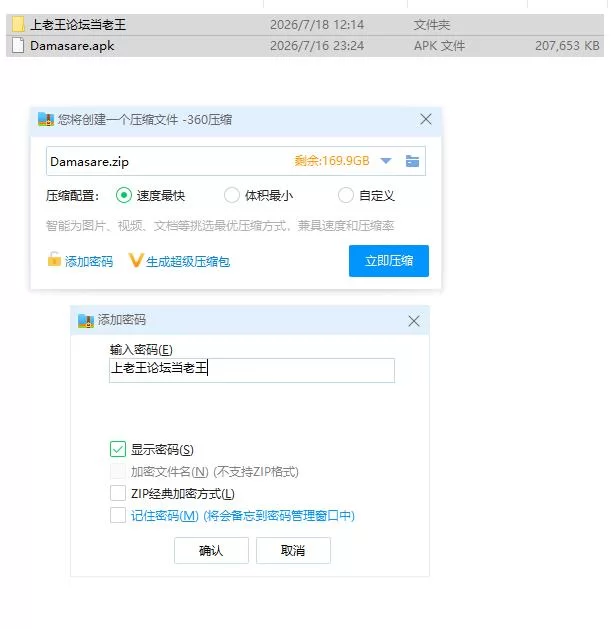Choose the 速度最快 compression option
The image size is (615, 629).
coord(124,195)
